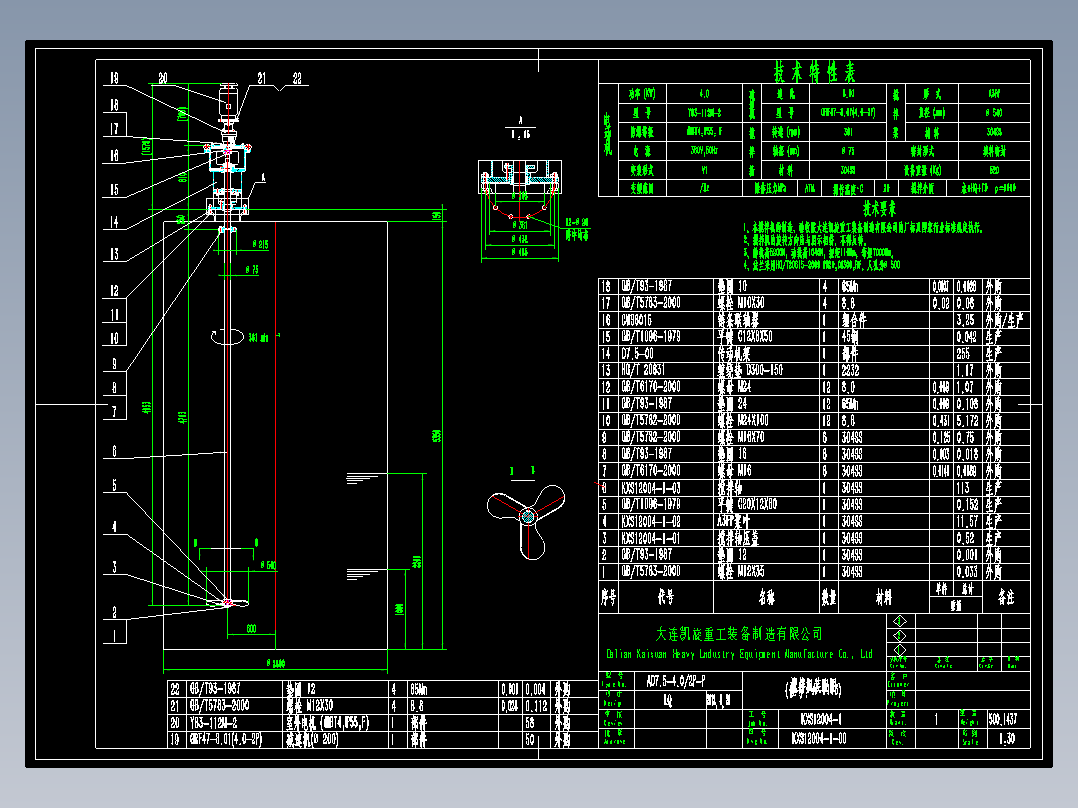
Task: Click the '备注' column header
Action: [1006, 597]
